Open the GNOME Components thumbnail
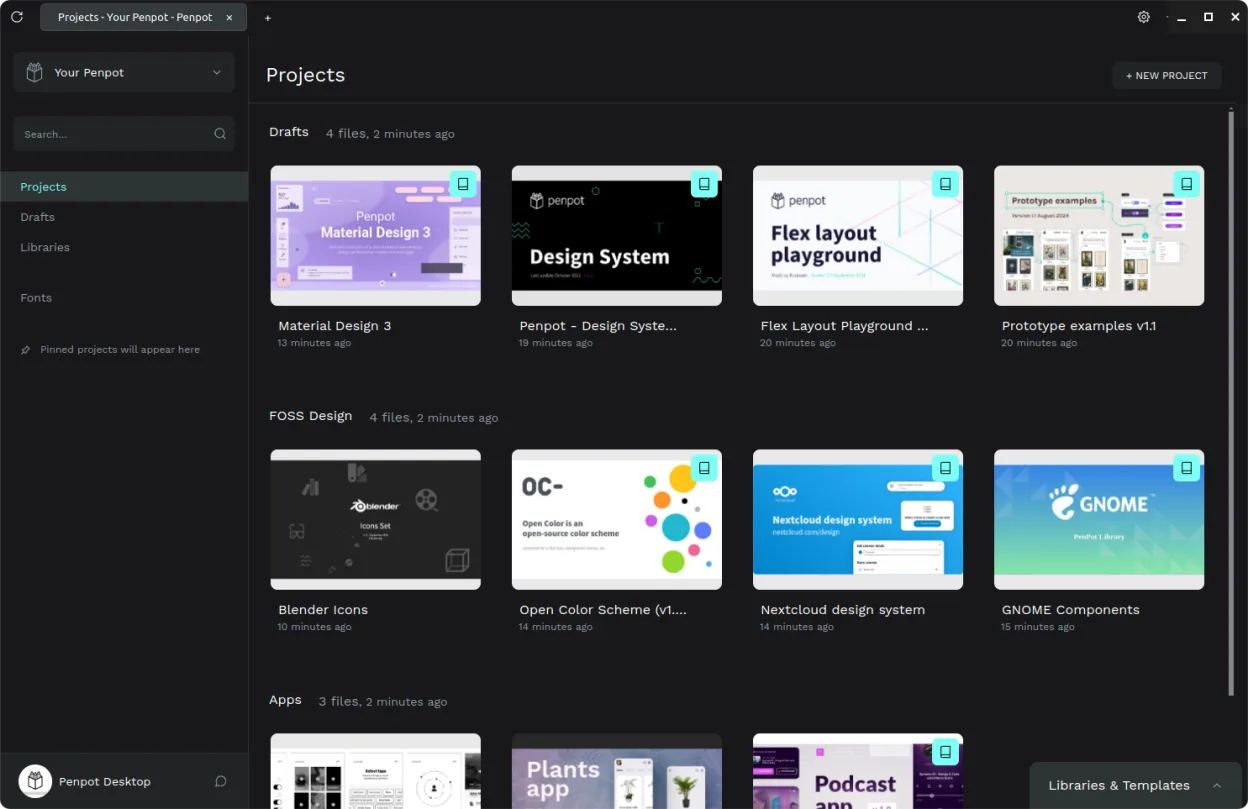The image size is (1248, 809). [1099, 520]
